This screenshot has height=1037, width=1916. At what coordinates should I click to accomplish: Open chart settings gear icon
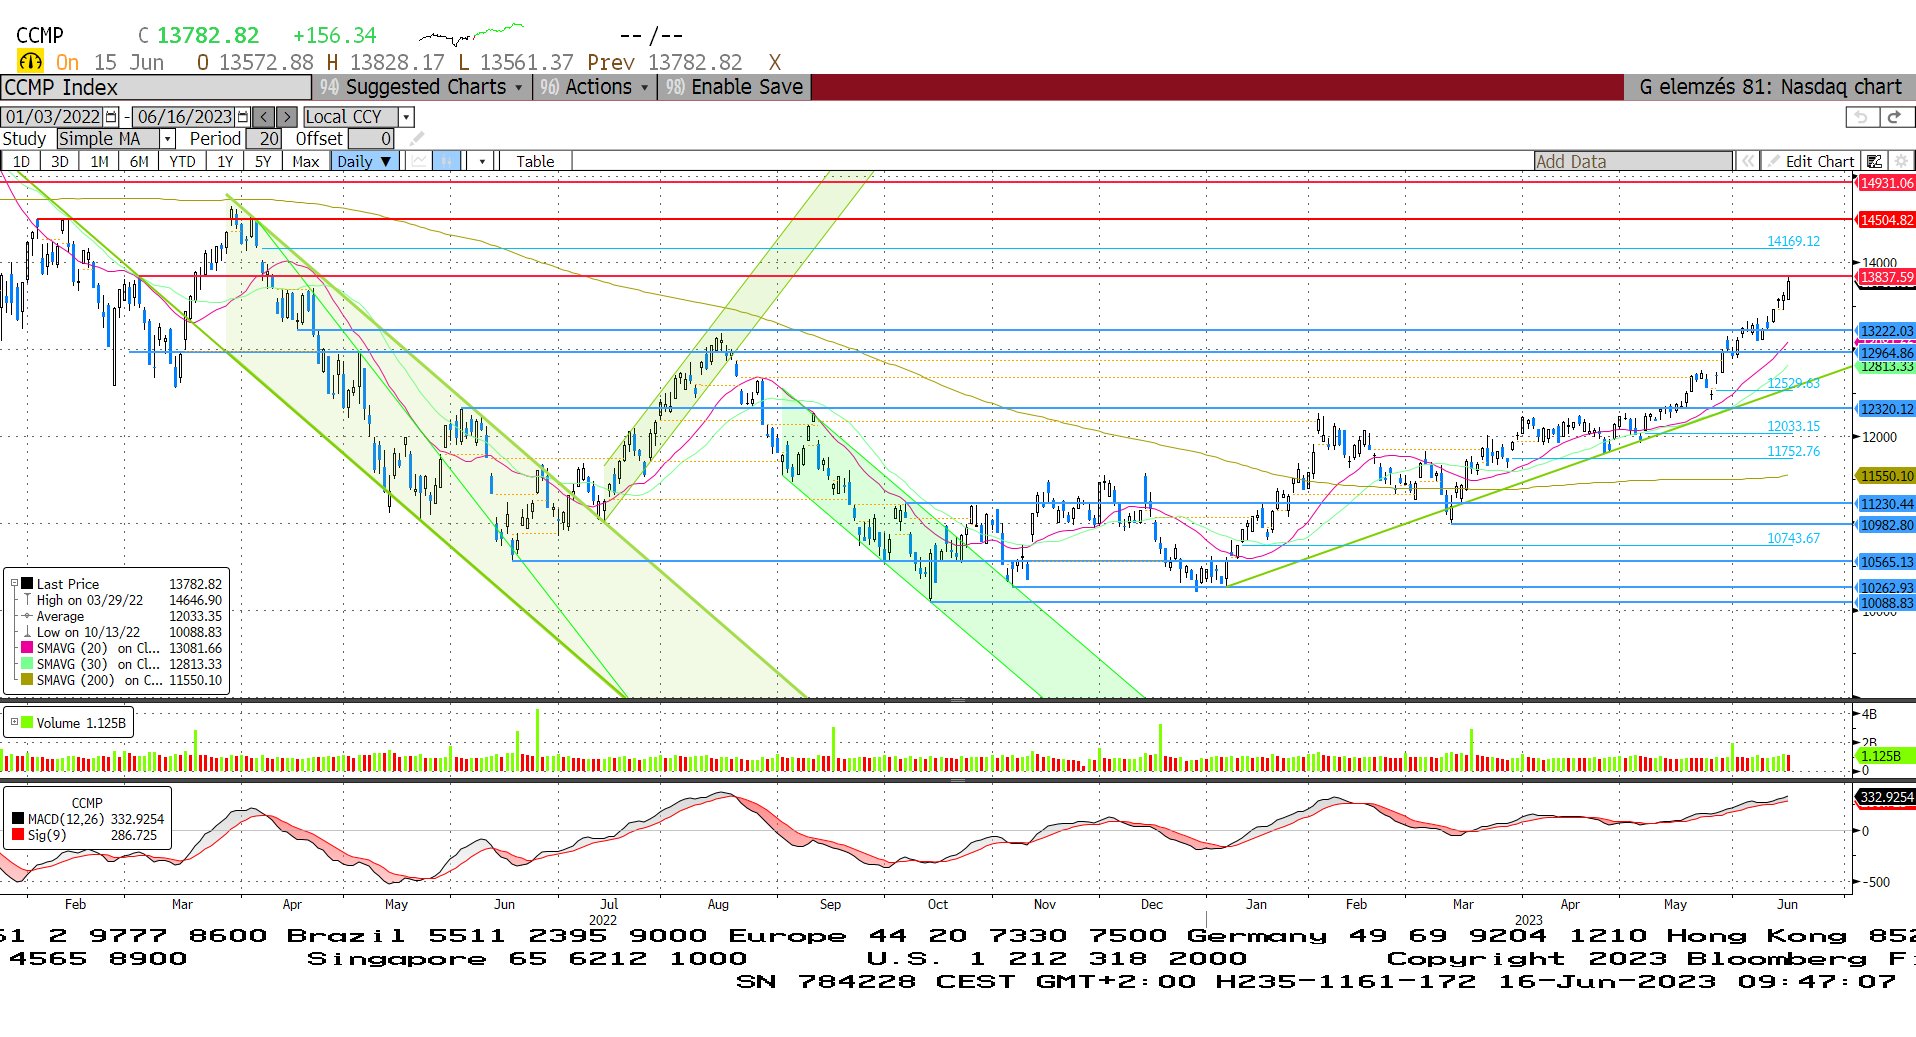1901,161
